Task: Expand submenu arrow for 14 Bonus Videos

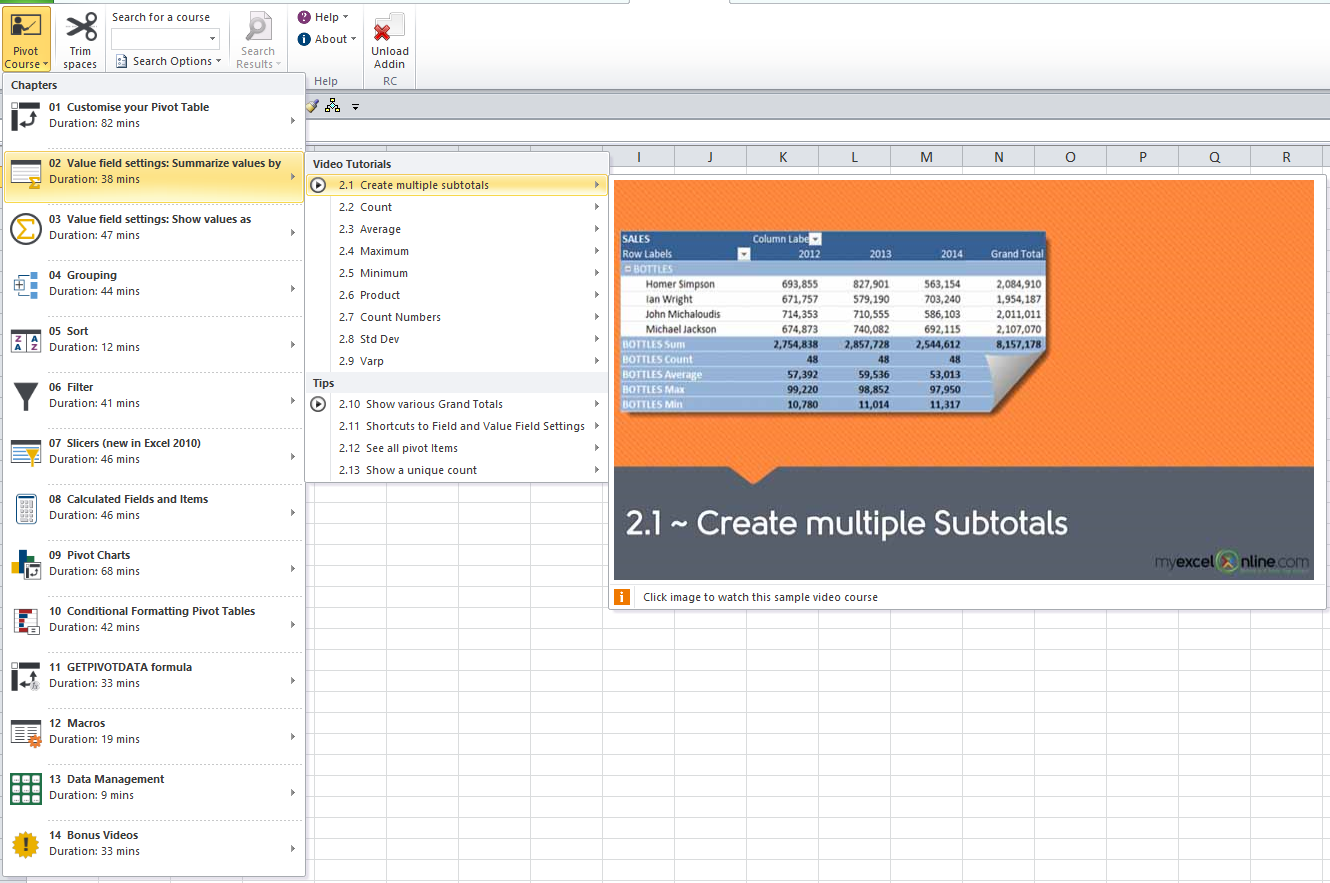Action: [293, 849]
